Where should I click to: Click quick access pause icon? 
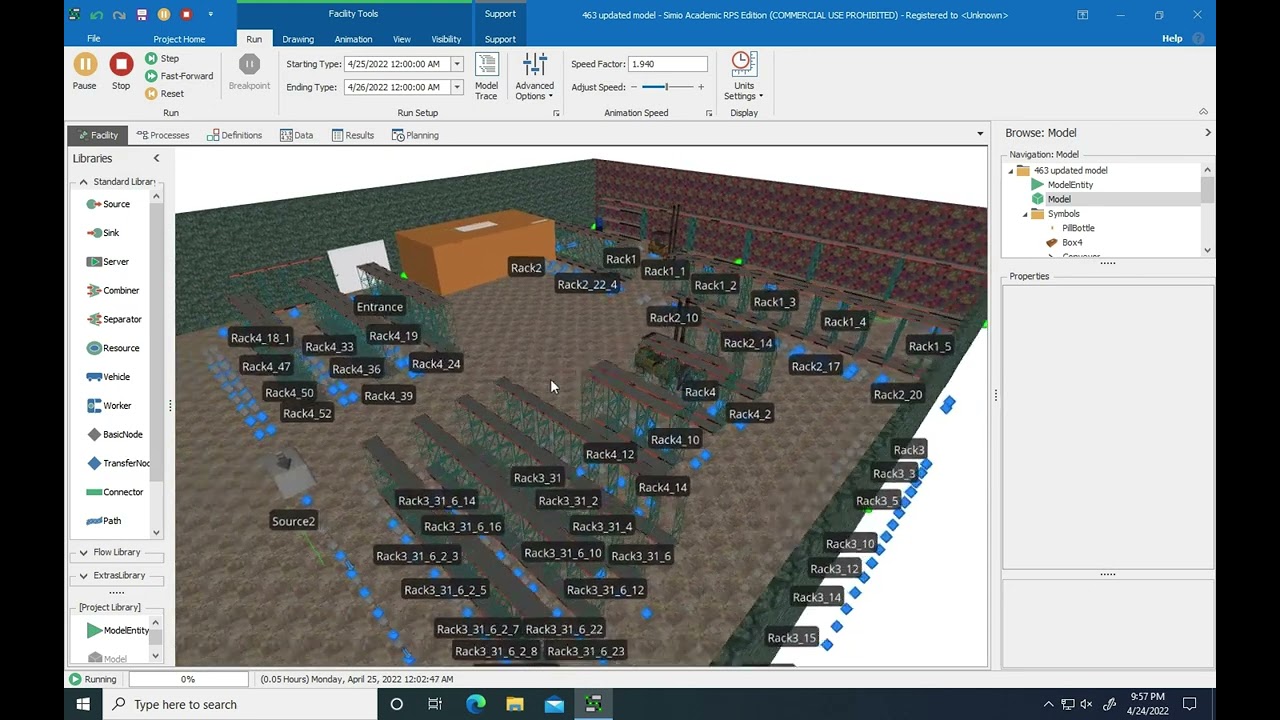164,15
